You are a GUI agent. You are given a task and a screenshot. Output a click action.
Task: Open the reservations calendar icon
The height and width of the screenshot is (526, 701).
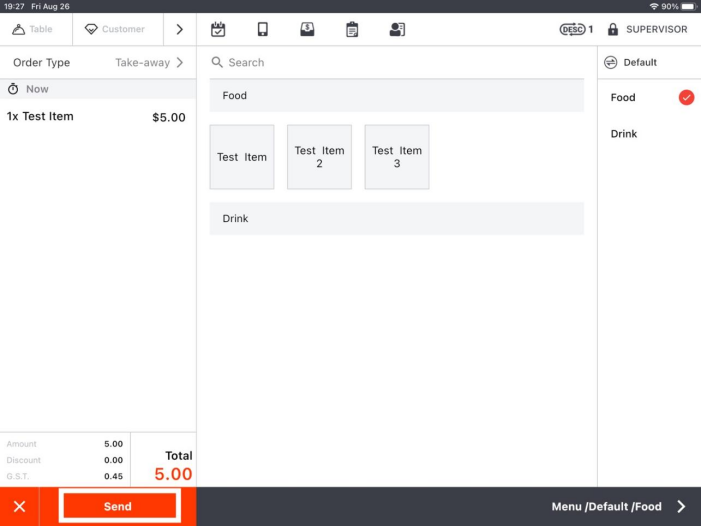pyautogui.click(x=218, y=29)
